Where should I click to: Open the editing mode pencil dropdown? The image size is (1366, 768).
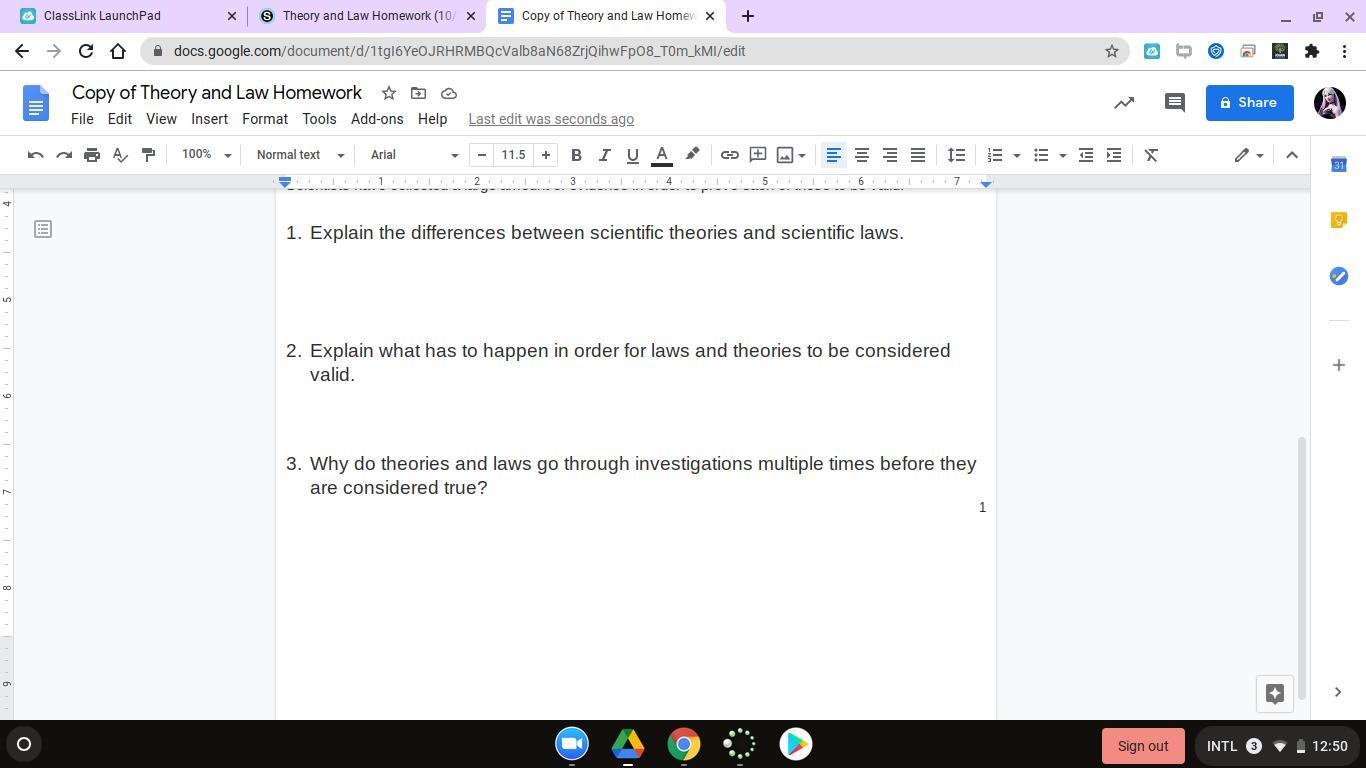click(x=1249, y=155)
